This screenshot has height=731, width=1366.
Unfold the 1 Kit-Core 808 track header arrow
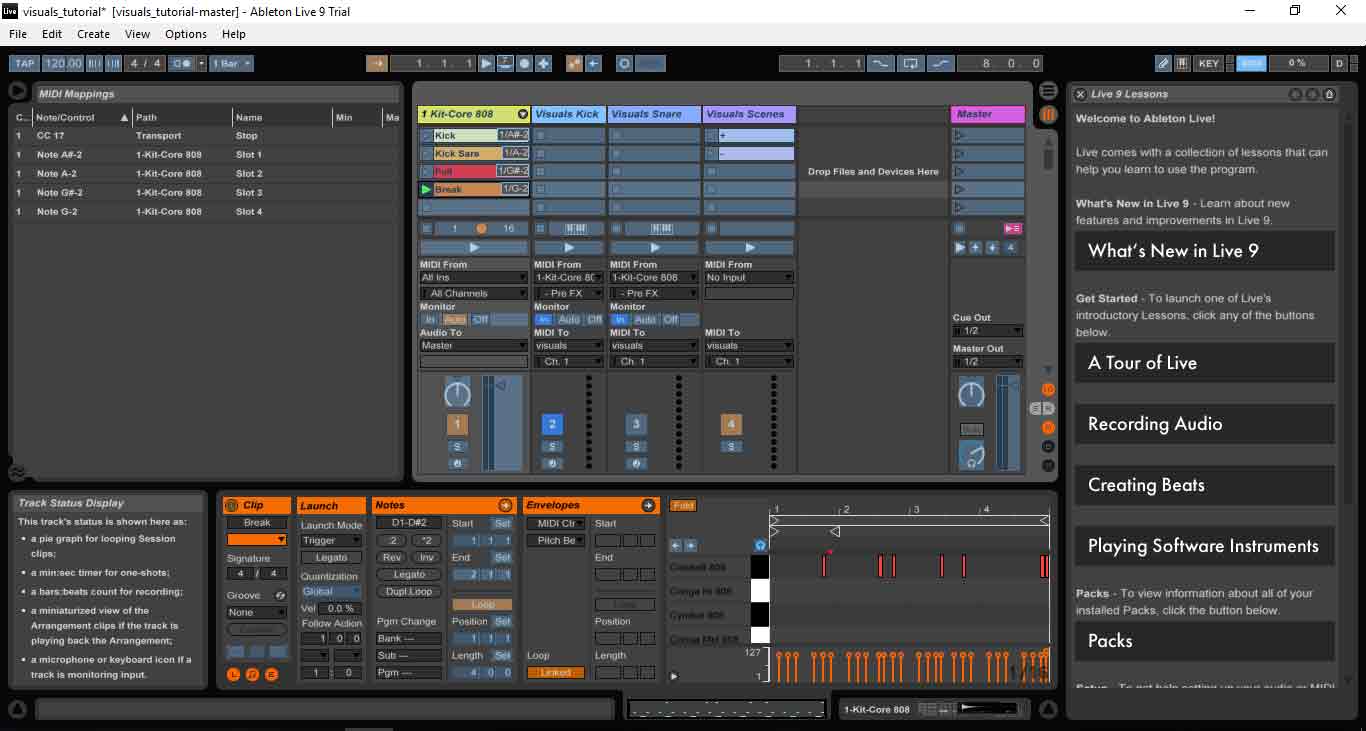point(522,114)
